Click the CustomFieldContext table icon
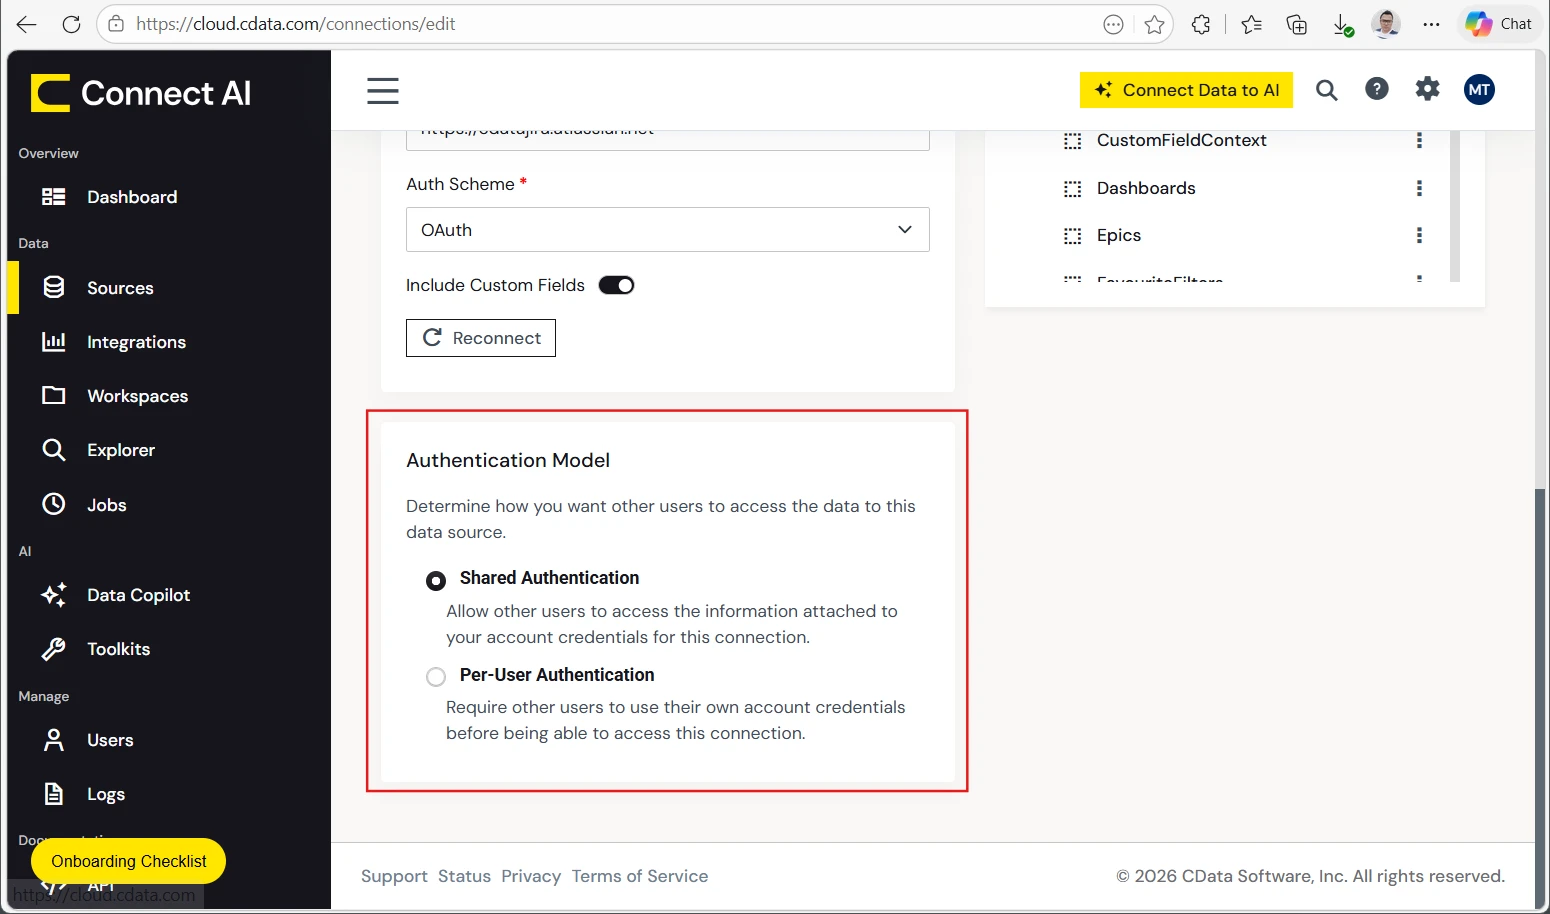Viewport: 1550px width, 914px height. click(1073, 141)
